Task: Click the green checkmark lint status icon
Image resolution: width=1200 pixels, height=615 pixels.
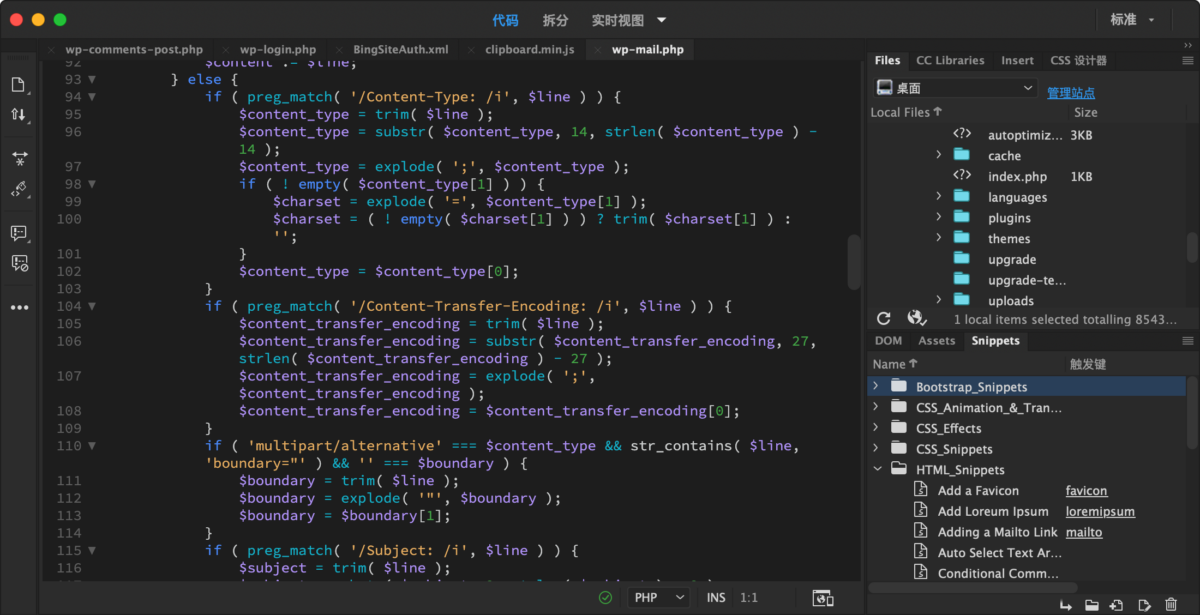Action: [605, 597]
